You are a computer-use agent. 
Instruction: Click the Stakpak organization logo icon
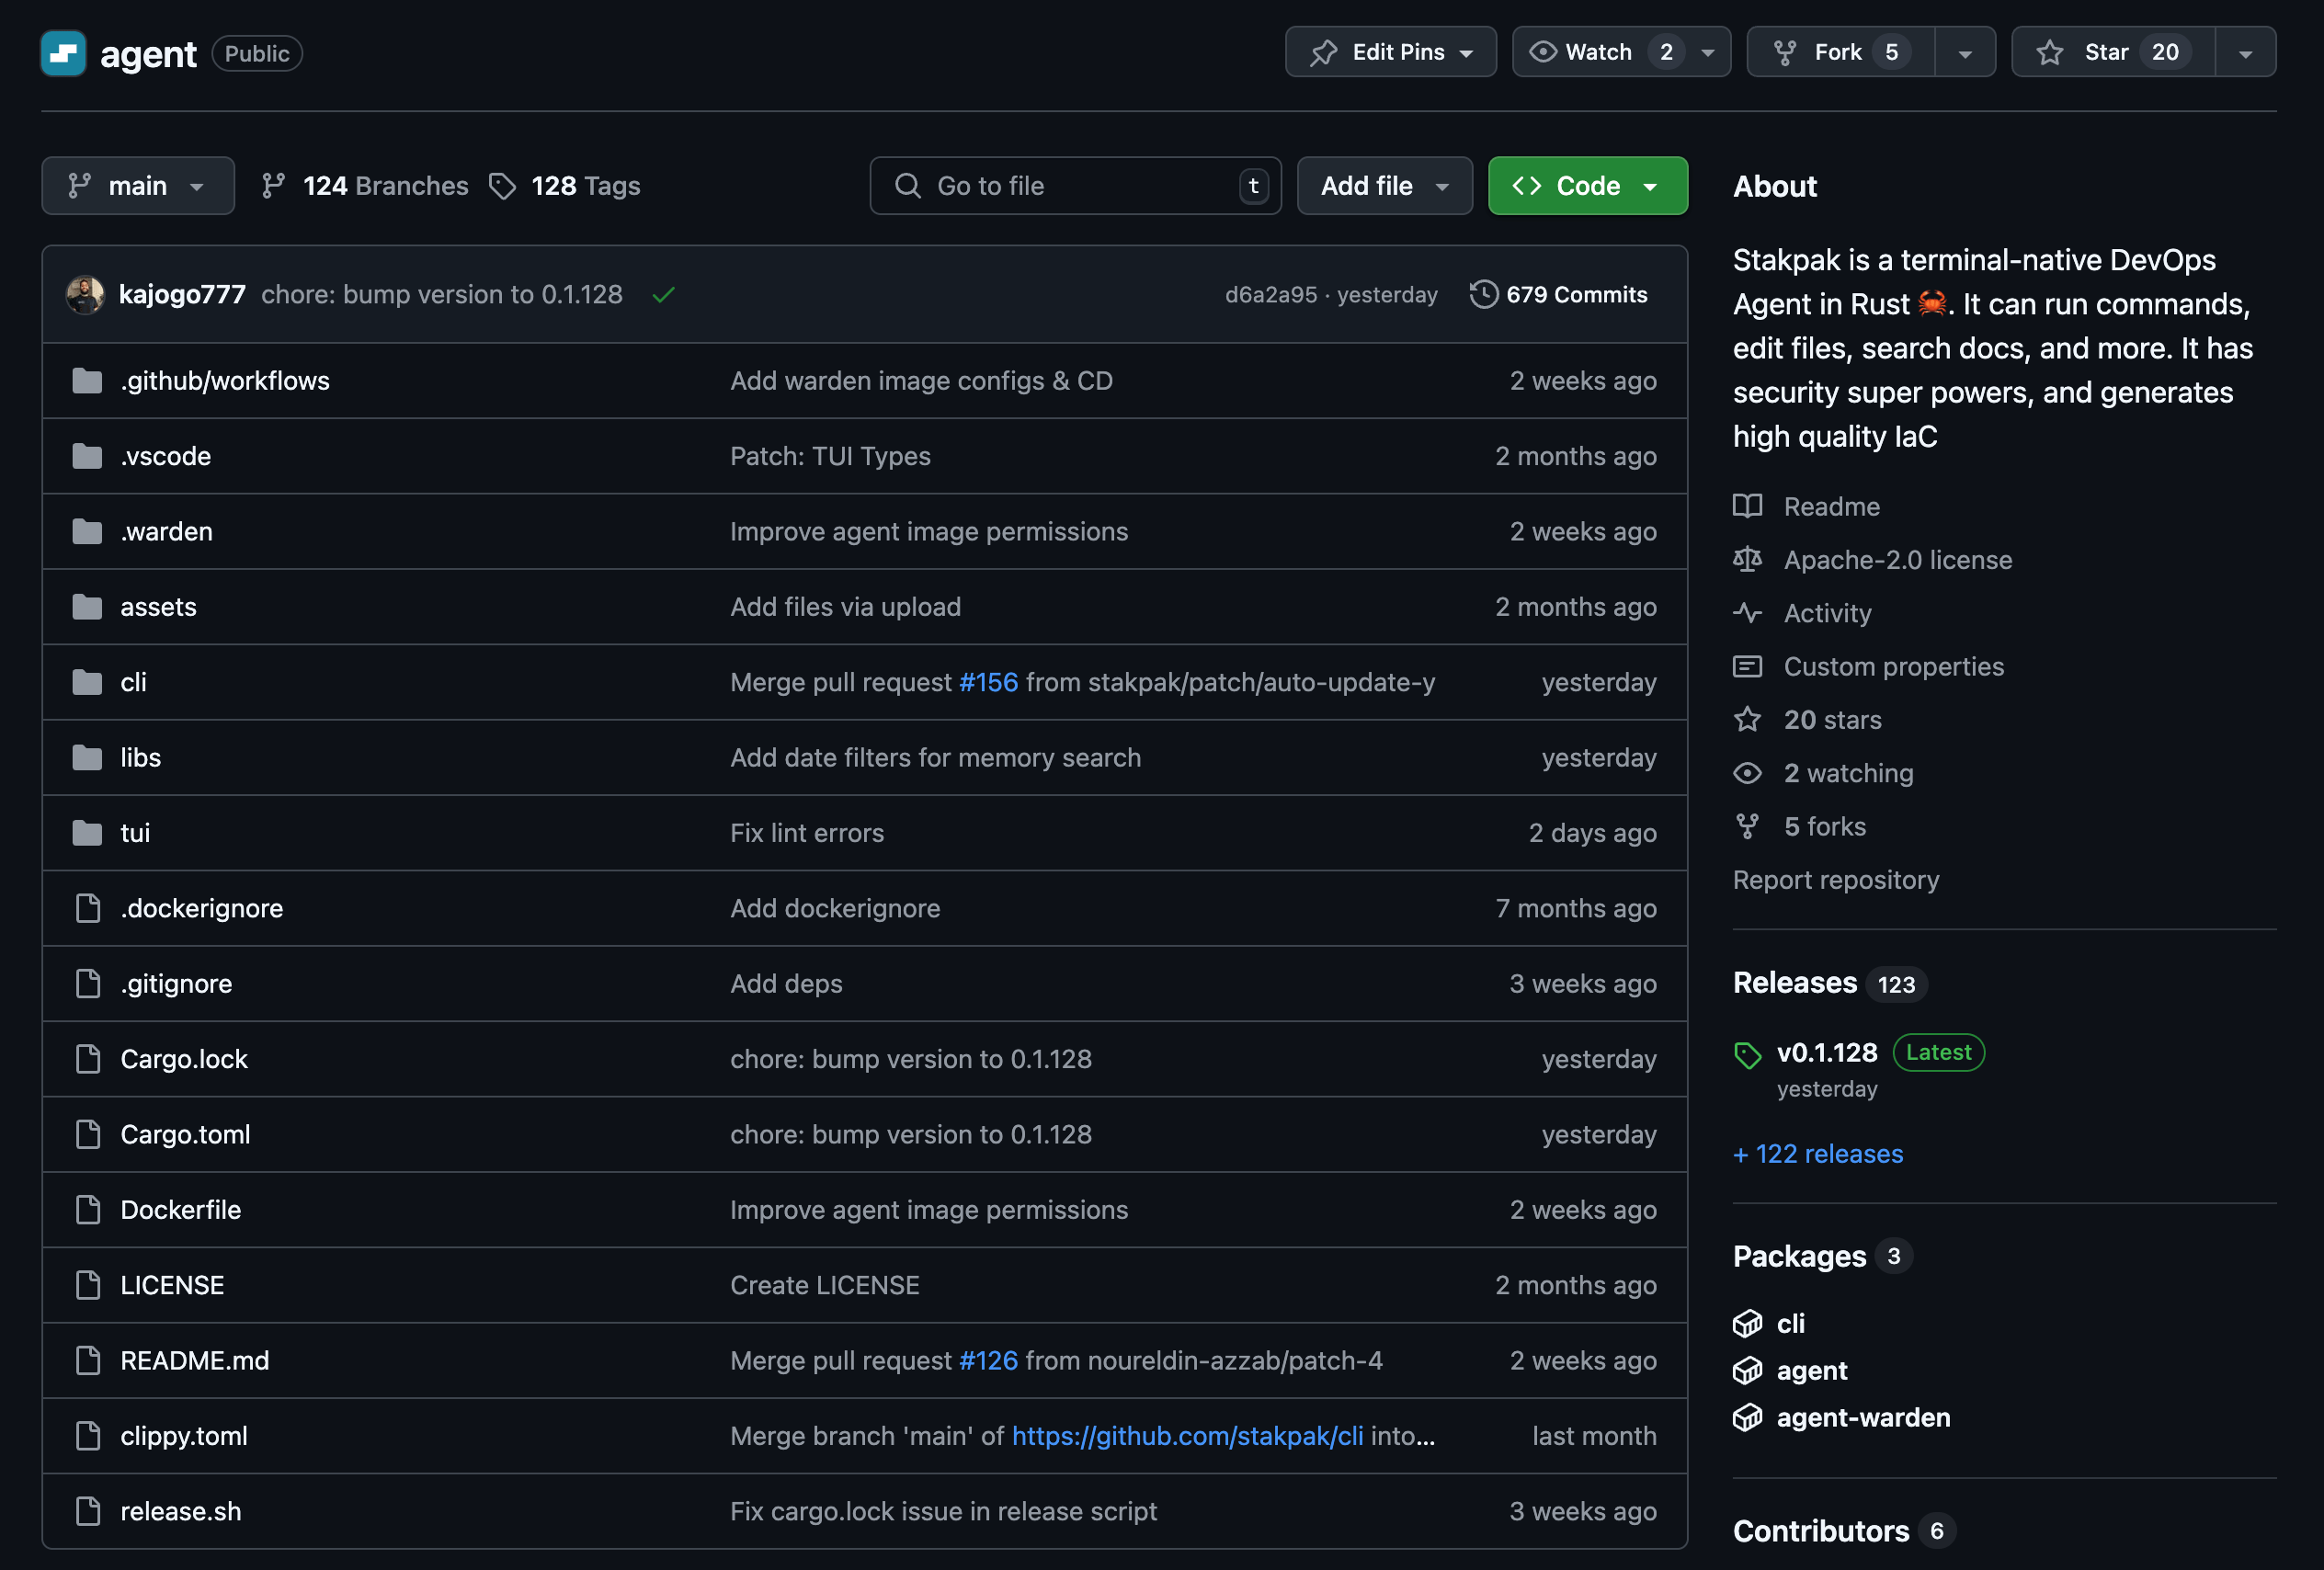(63, 53)
